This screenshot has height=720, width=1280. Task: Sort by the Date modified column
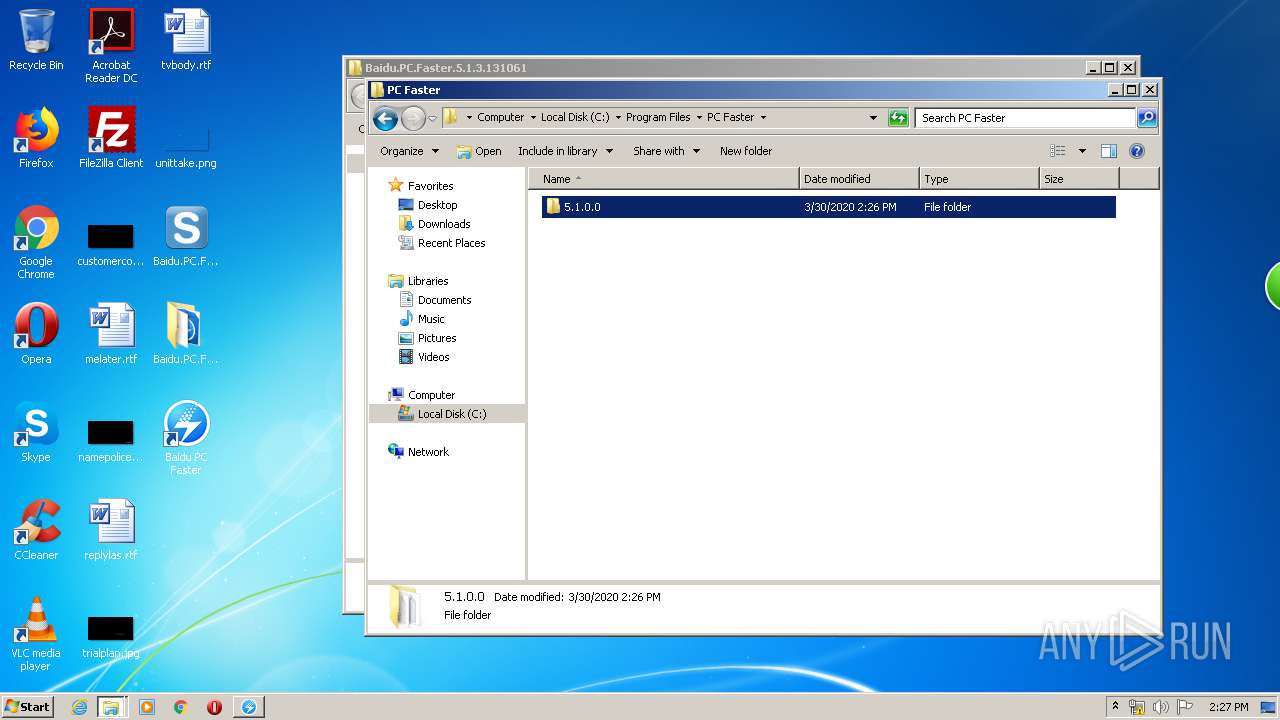pyautogui.click(x=859, y=179)
